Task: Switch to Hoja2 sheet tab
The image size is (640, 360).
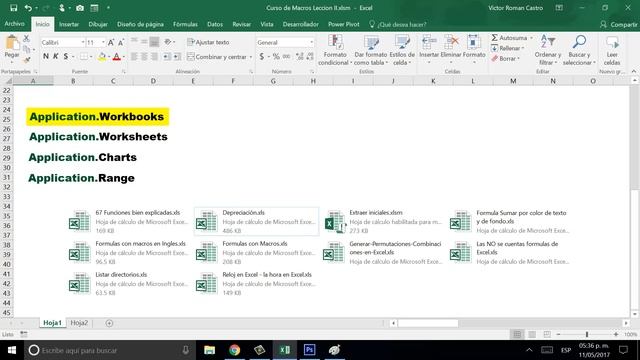Action: coord(79,323)
